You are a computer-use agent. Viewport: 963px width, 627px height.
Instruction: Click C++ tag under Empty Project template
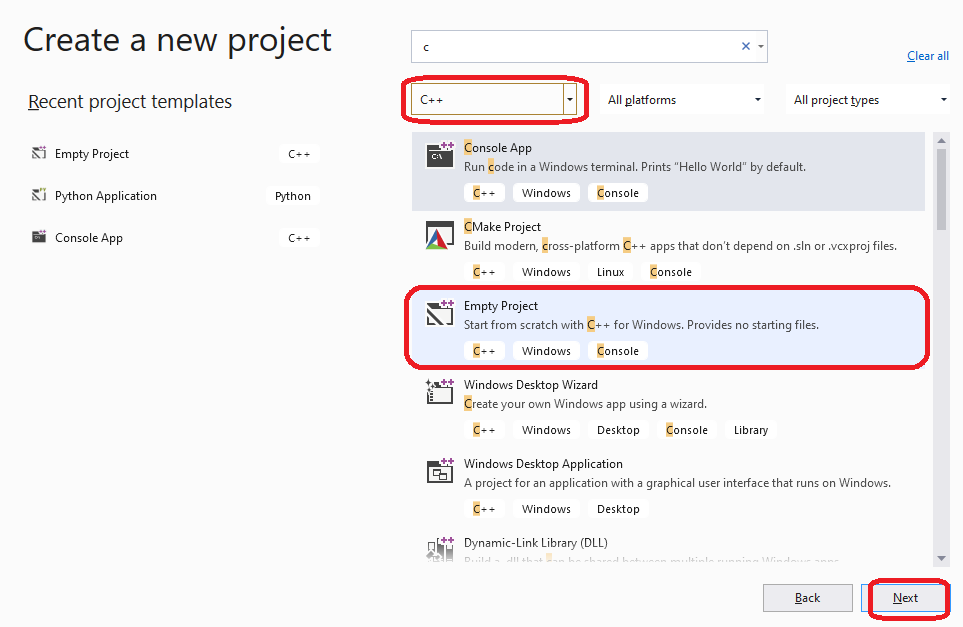484,351
